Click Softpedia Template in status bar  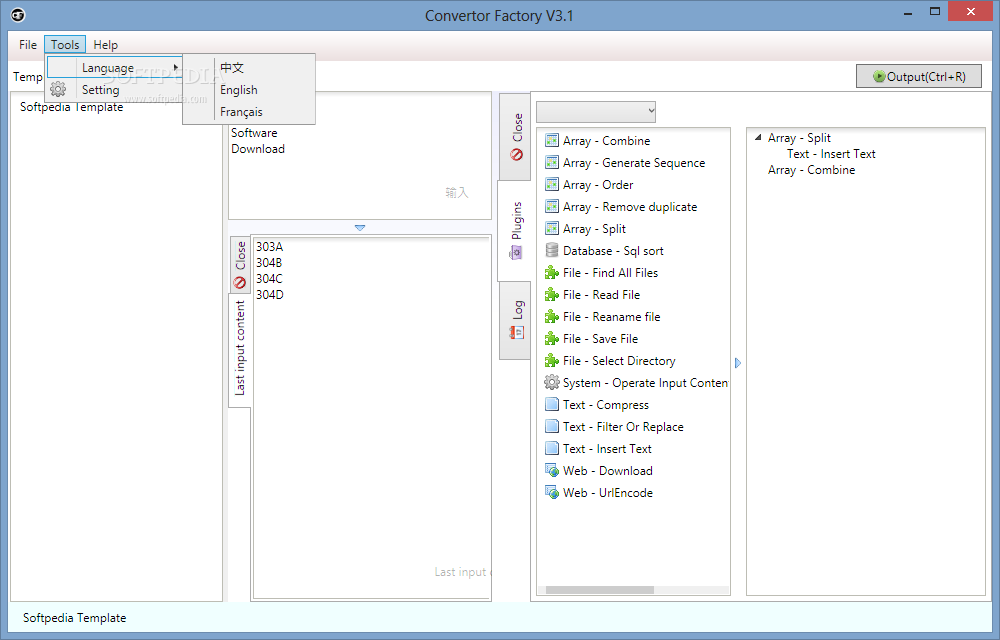coord(75,618)
